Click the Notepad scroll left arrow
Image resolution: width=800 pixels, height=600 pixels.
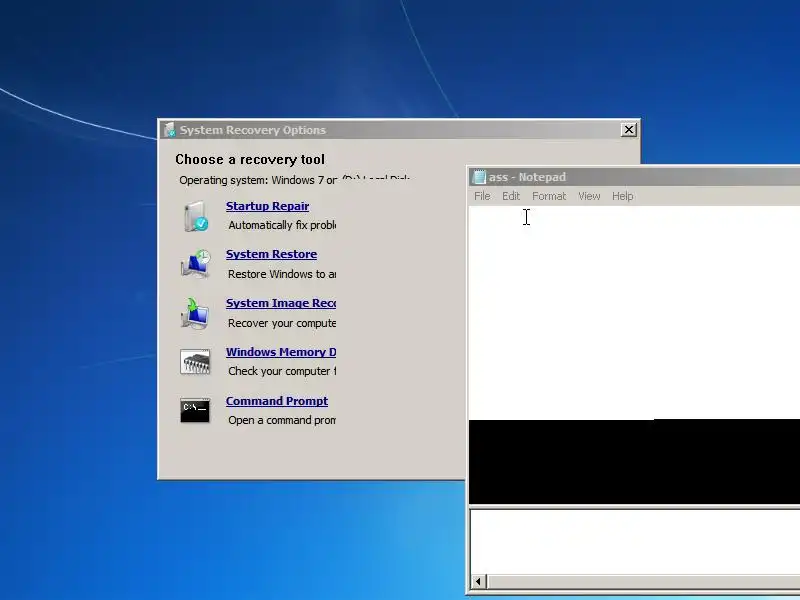pos(478,582)
